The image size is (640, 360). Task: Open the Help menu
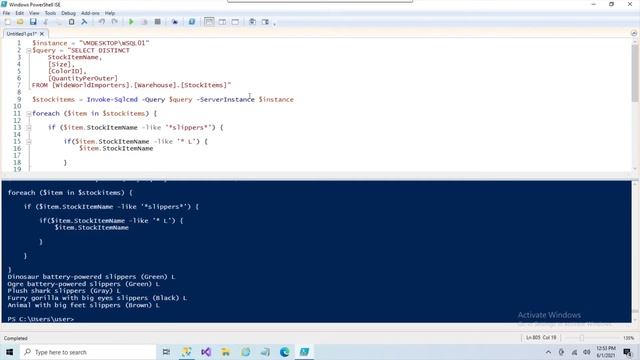(110, 13)
